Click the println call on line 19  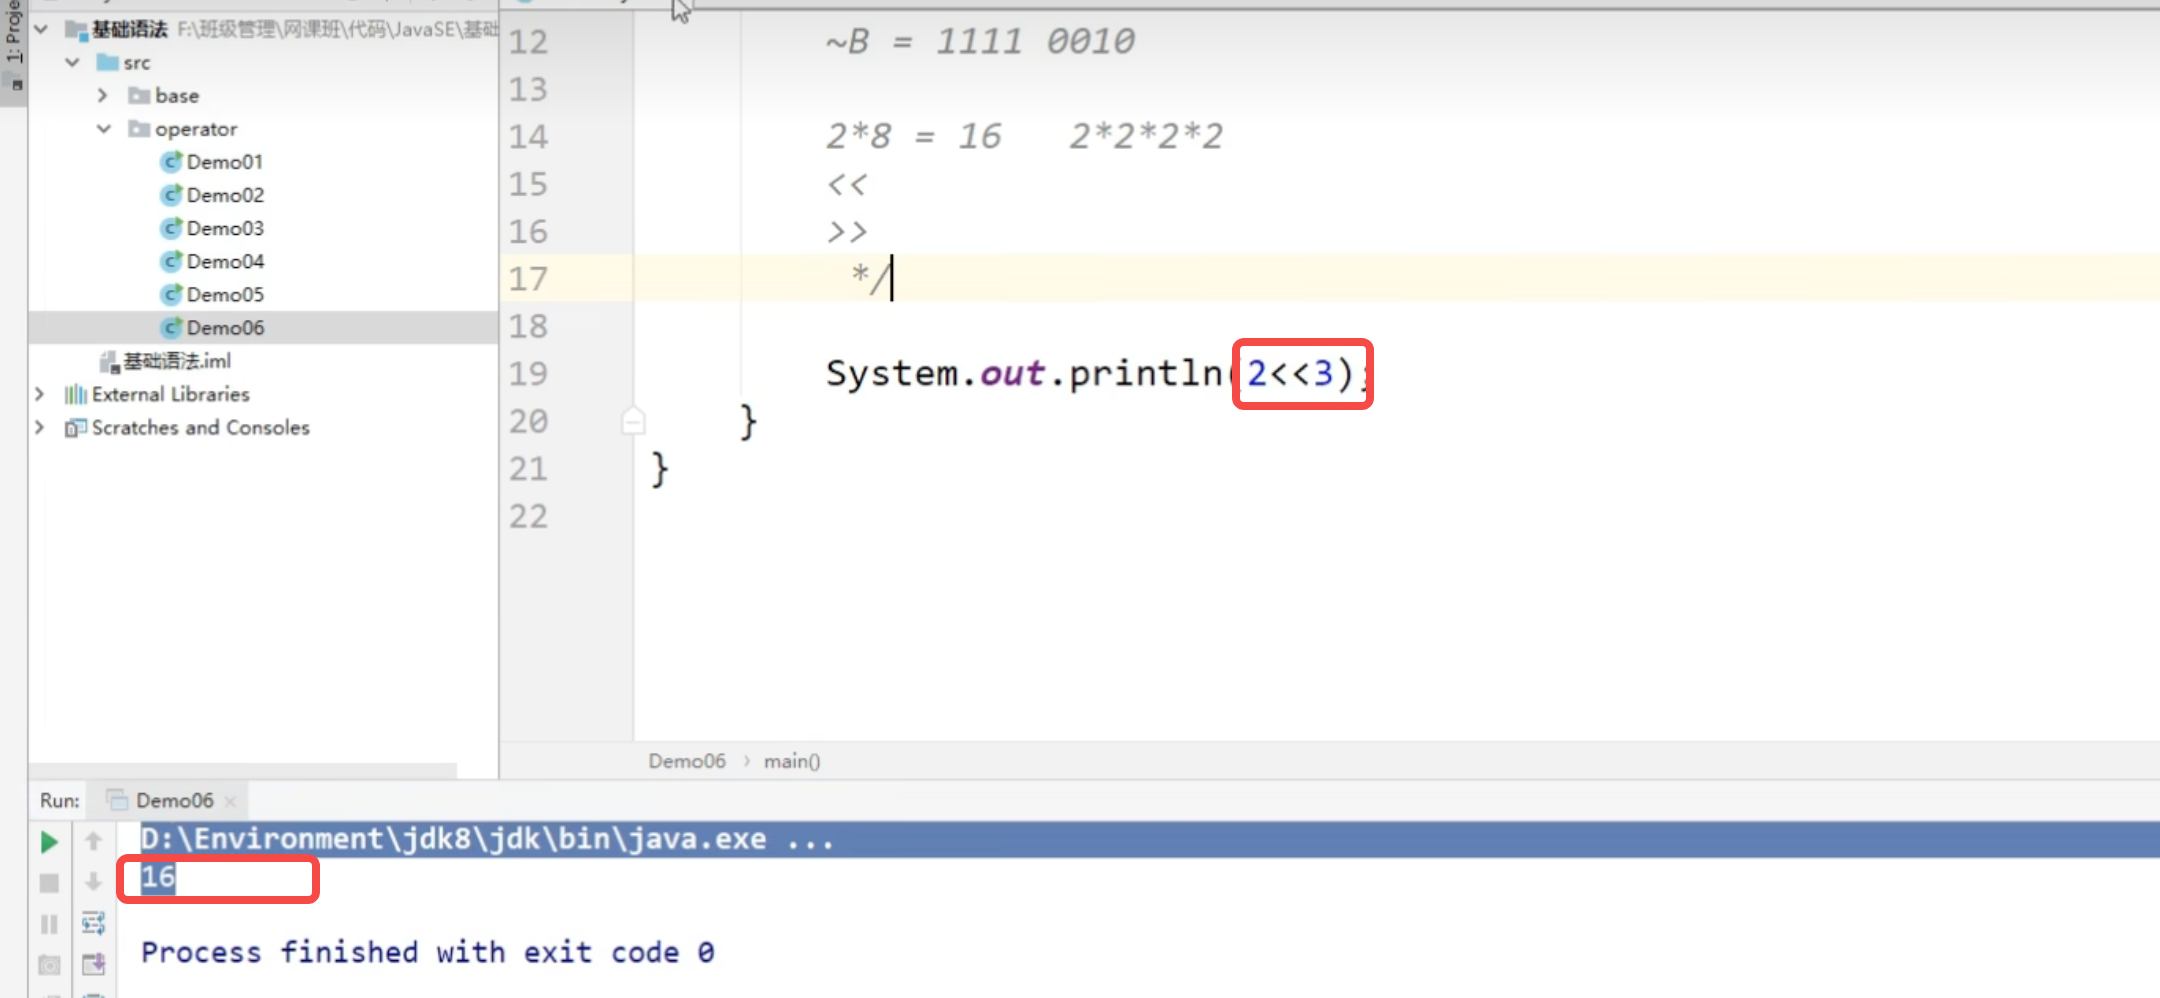(x=1146, y=373)
